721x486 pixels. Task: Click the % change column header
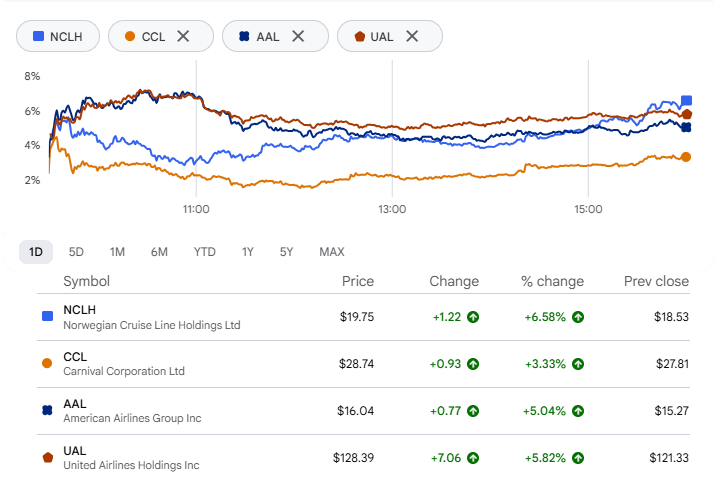[x=552, y=281]
